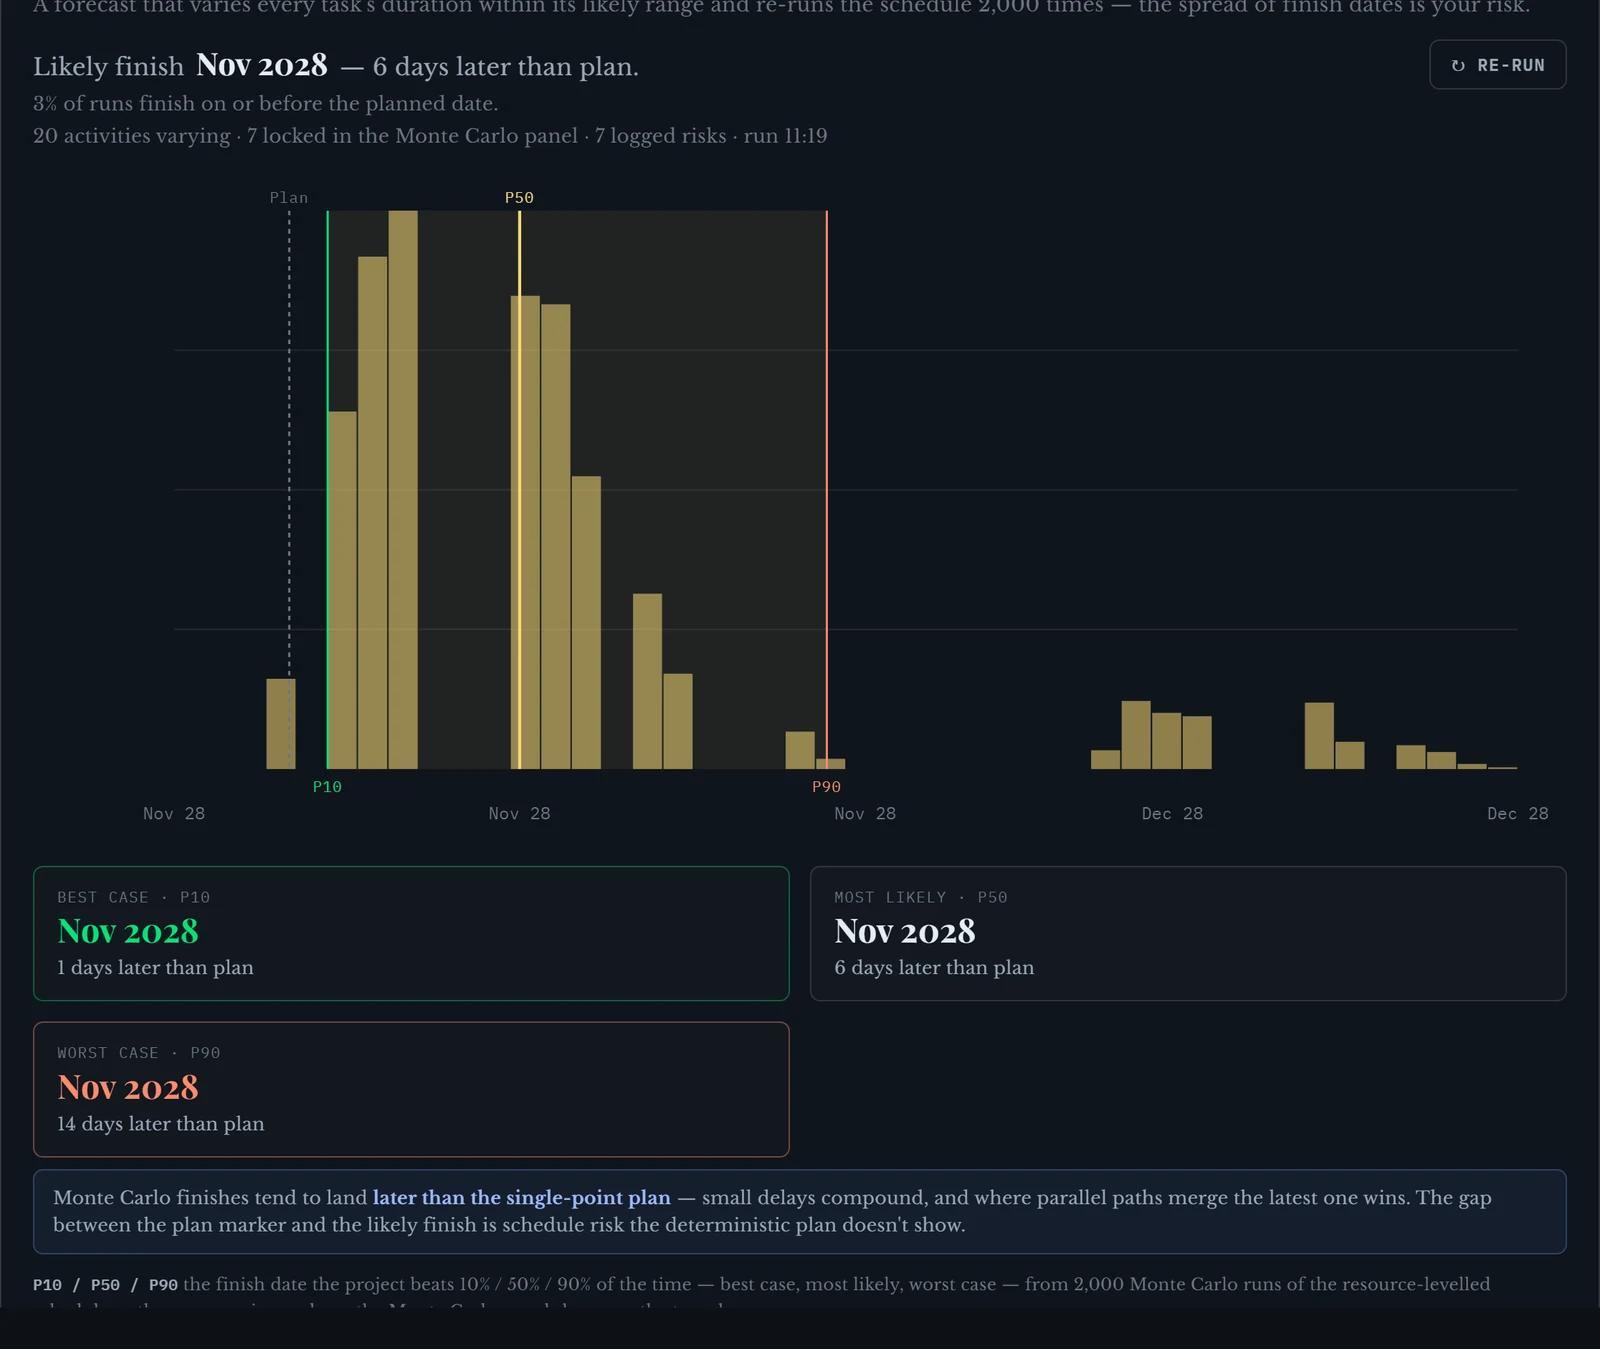Click 'MOST LIKELY · P50' card label
Image resolution: width=1600 pixels, height=1349 pixels.
tap(921, 898)
